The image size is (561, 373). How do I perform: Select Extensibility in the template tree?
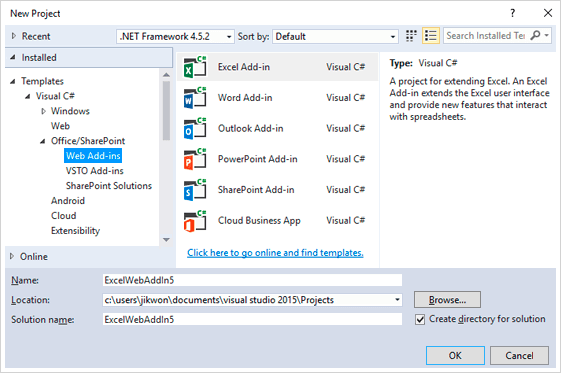75,231
